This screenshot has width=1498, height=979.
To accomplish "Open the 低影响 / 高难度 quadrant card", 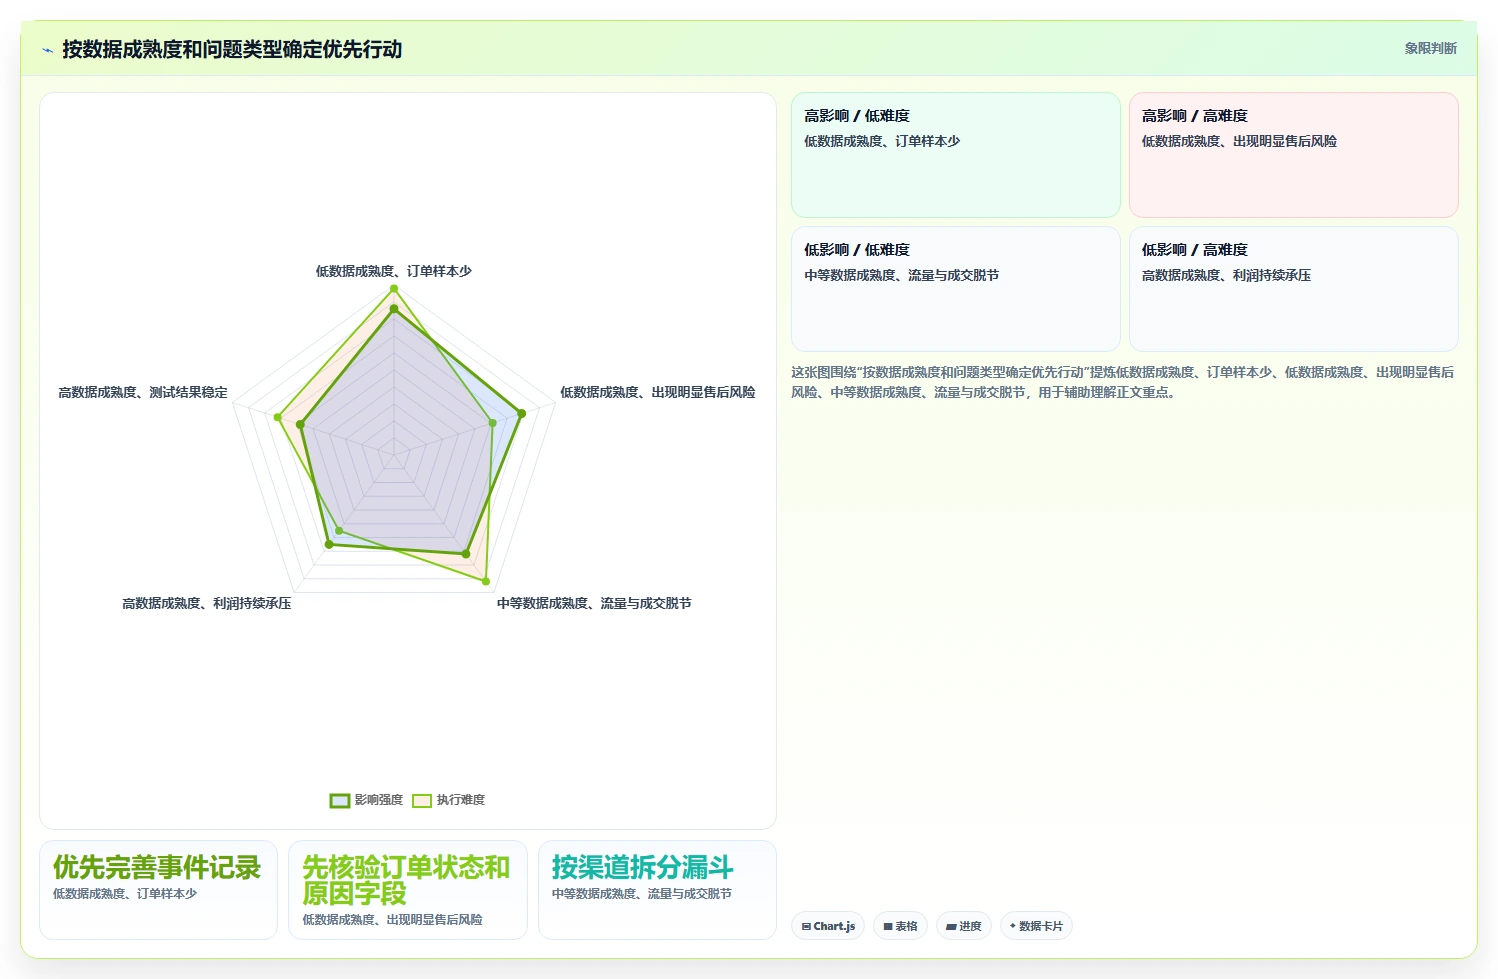I will (x=1293, y=289).
